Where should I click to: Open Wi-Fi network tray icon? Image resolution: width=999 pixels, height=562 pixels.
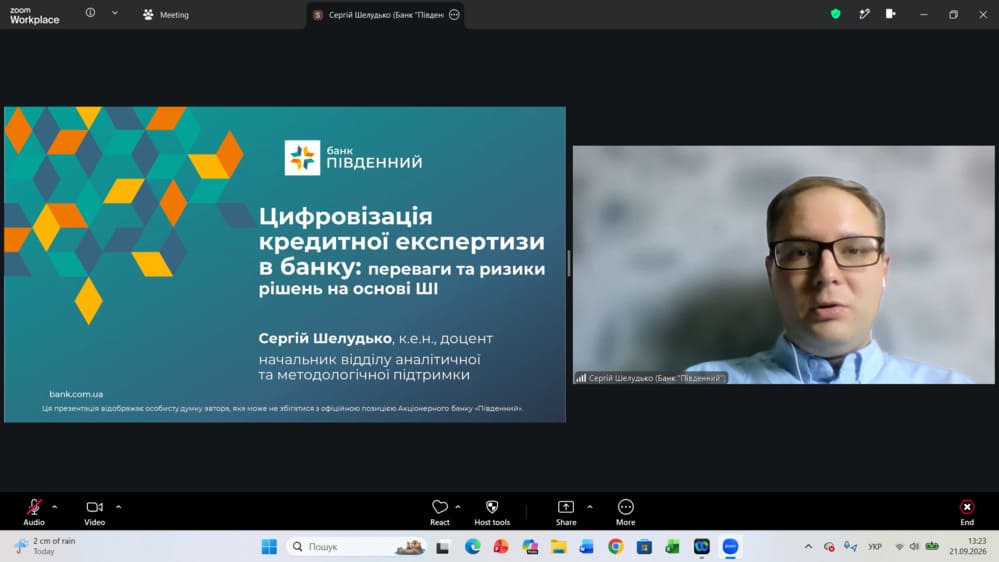click(x=899, y=547)
